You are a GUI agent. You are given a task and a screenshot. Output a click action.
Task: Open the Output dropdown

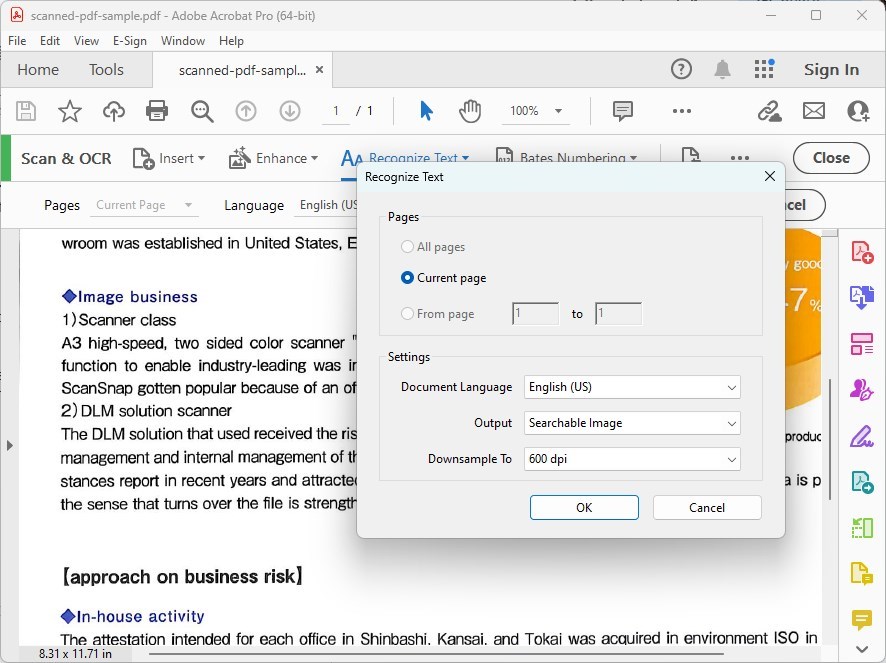pos(632,423)
